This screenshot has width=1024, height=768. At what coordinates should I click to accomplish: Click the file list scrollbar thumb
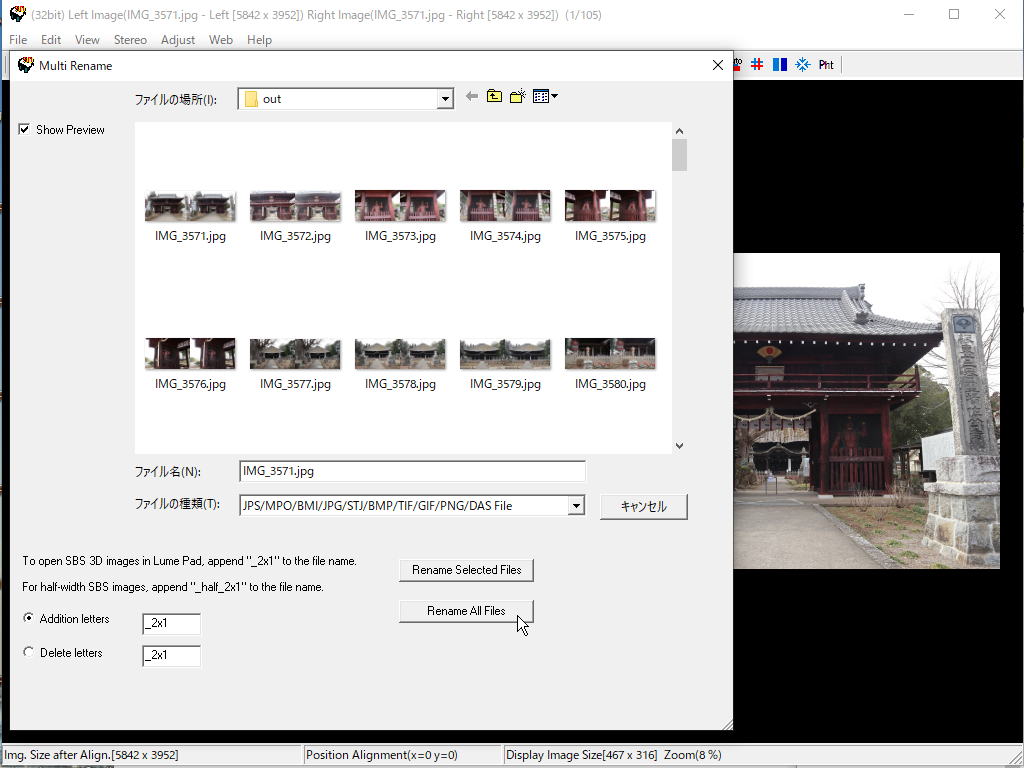(x=679, y=155)
